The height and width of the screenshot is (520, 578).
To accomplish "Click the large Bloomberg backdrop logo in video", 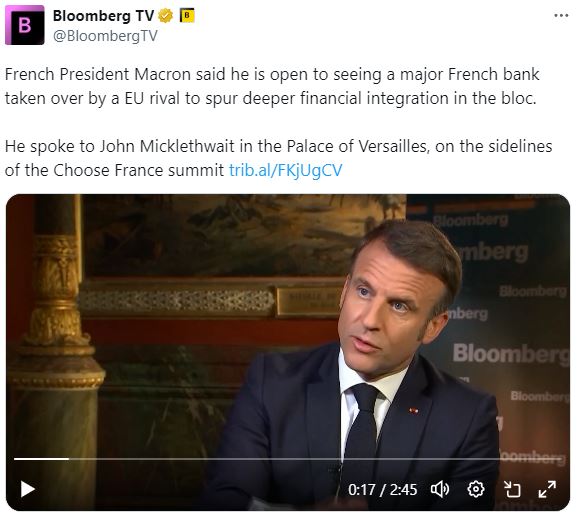I will (511, 354).
